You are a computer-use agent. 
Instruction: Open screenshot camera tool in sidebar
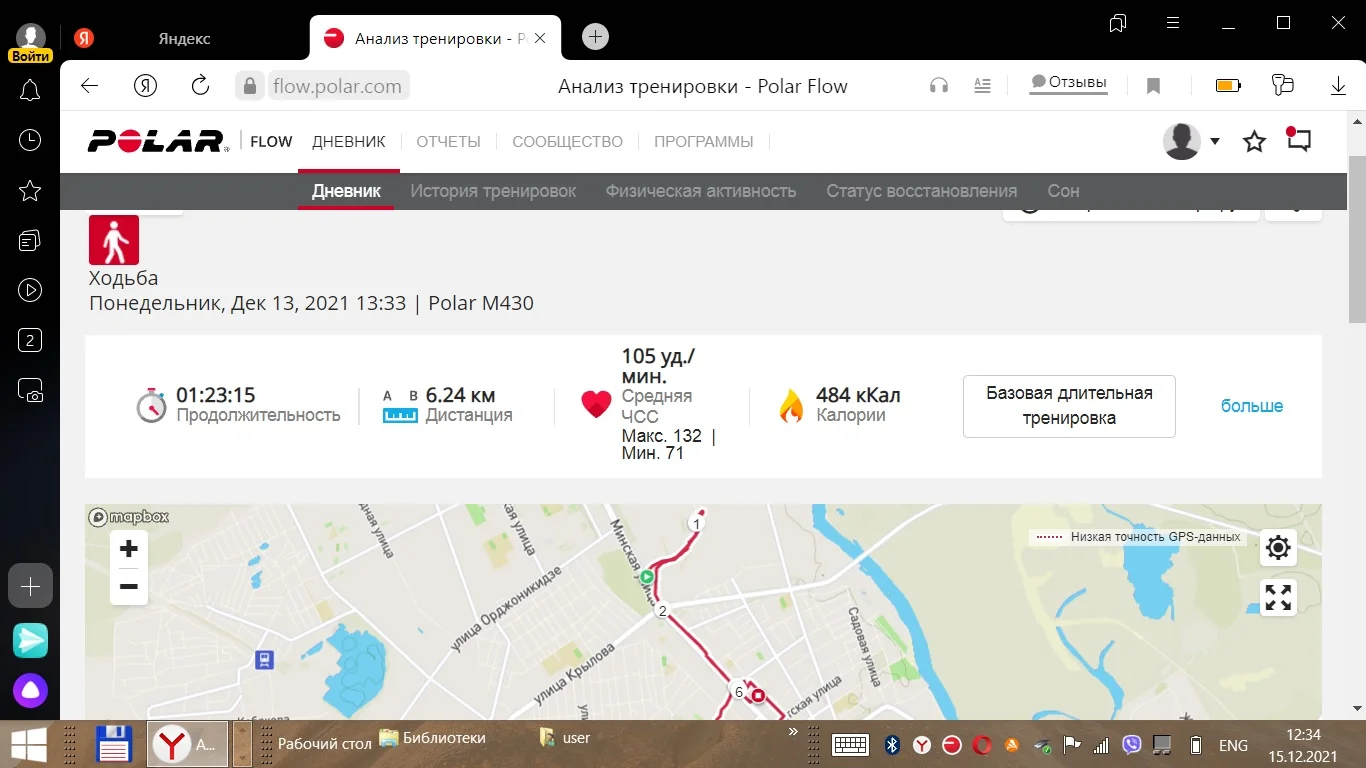click(x=30, y=391)
